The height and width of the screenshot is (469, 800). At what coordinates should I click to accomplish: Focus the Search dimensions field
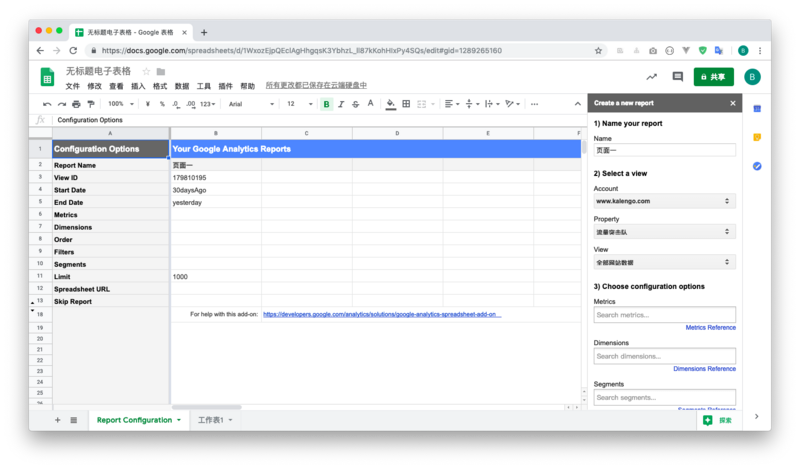(x=664, y=356)
